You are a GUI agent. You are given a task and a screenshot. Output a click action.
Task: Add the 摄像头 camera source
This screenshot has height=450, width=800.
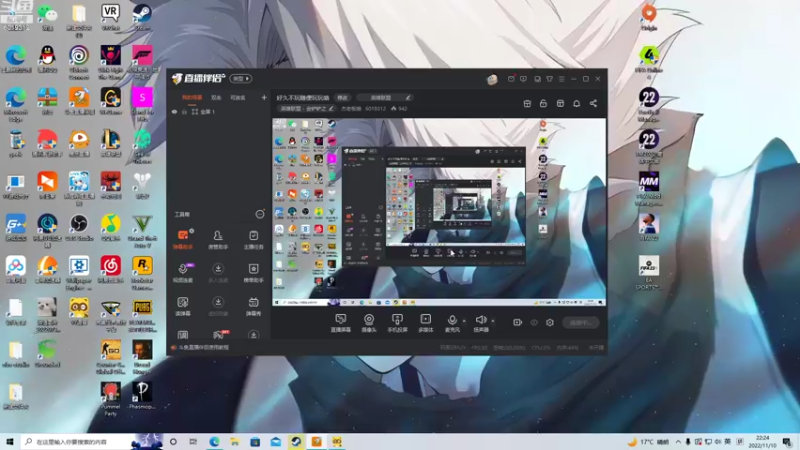pyautogui.click(x=368, y=323)
